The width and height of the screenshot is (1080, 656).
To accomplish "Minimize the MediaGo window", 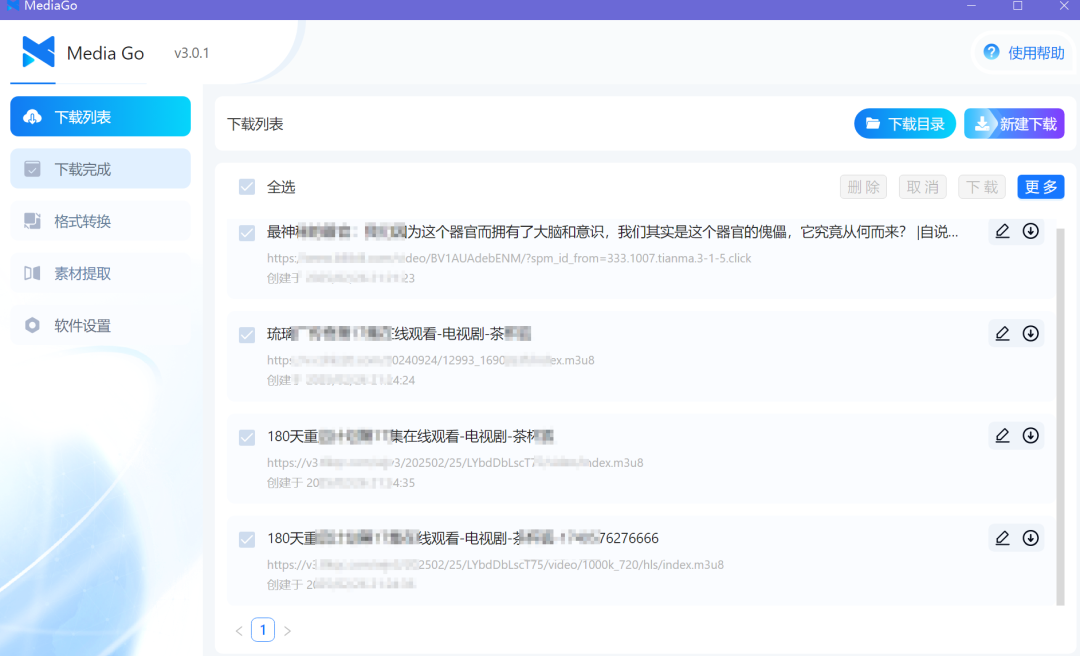I will click(x=971, y=6).
